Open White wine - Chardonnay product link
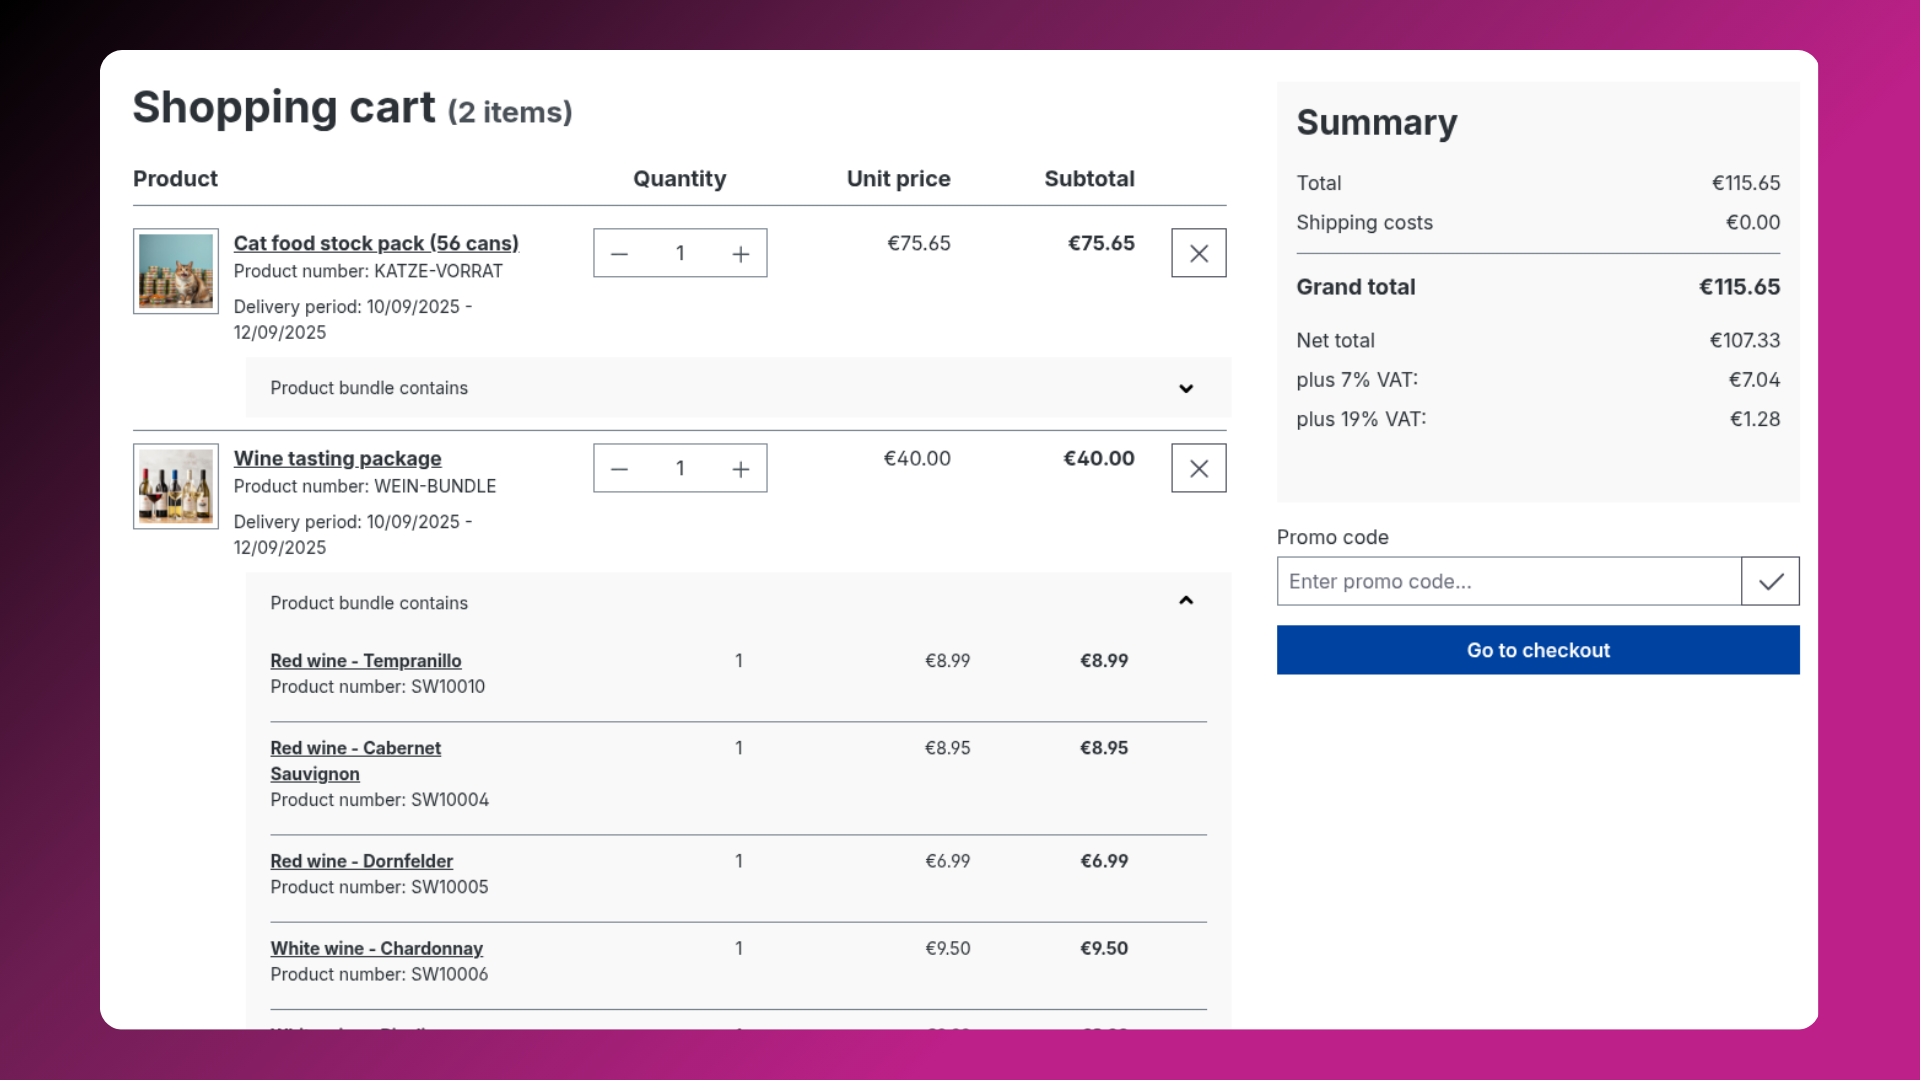Viewport: 1920px width, 1080px height. coord(376,948)
